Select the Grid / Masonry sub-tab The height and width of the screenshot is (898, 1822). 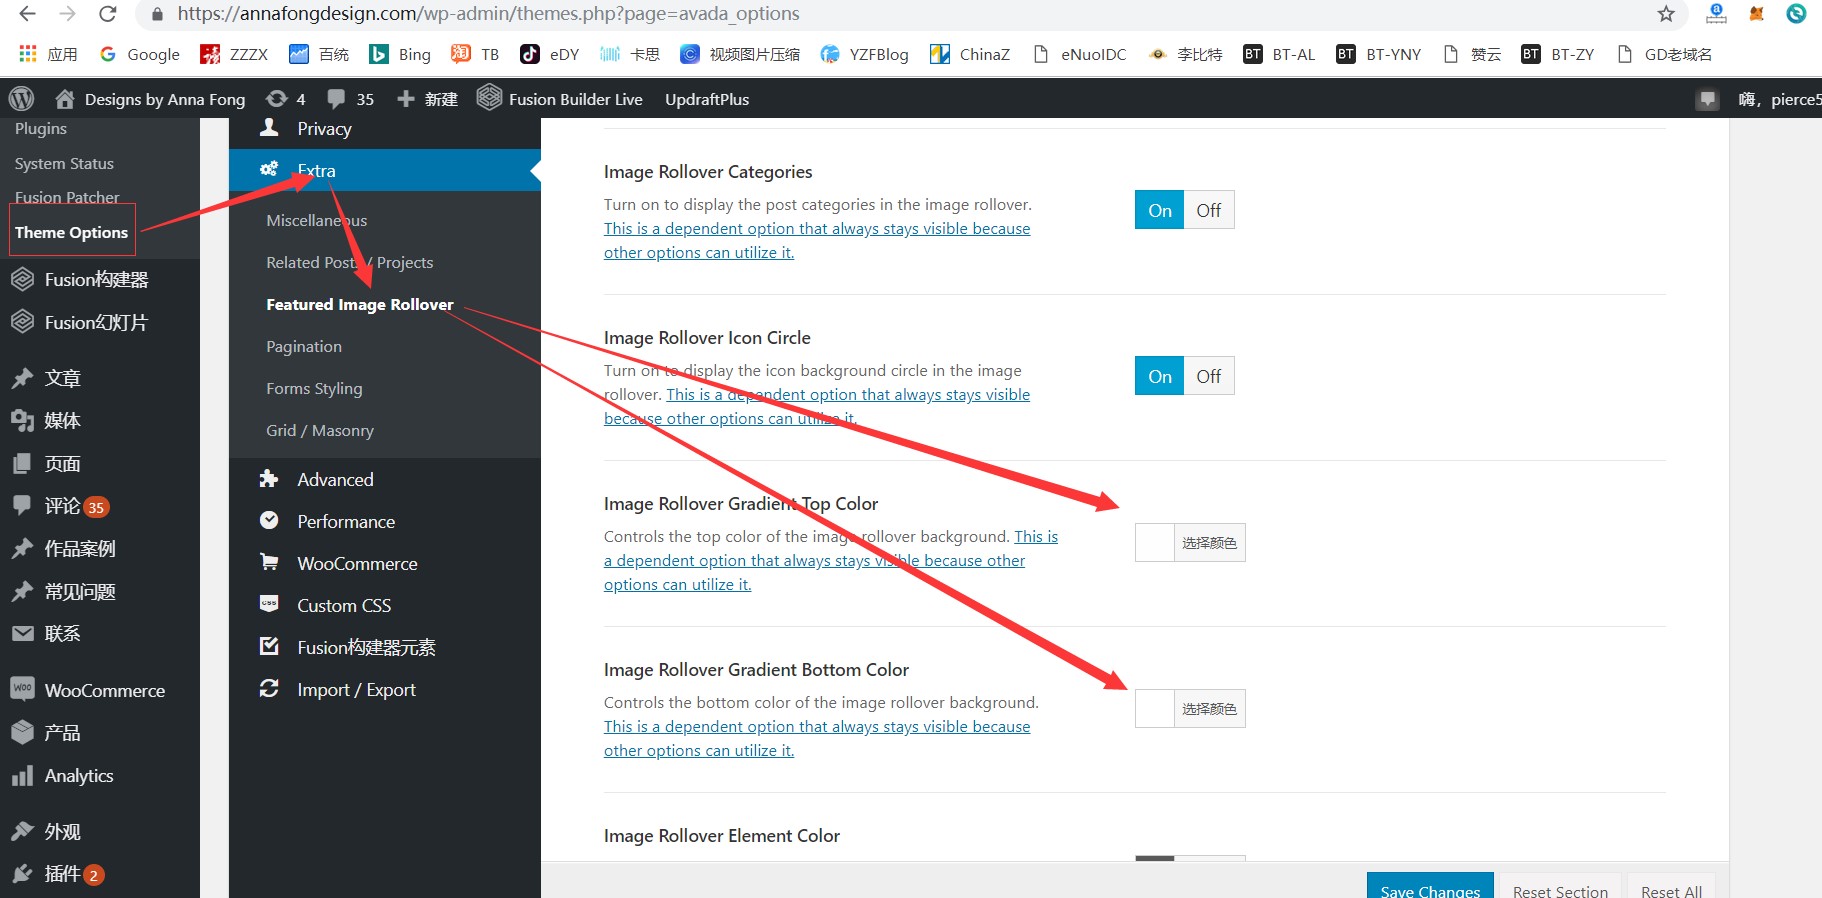[320, 431]
